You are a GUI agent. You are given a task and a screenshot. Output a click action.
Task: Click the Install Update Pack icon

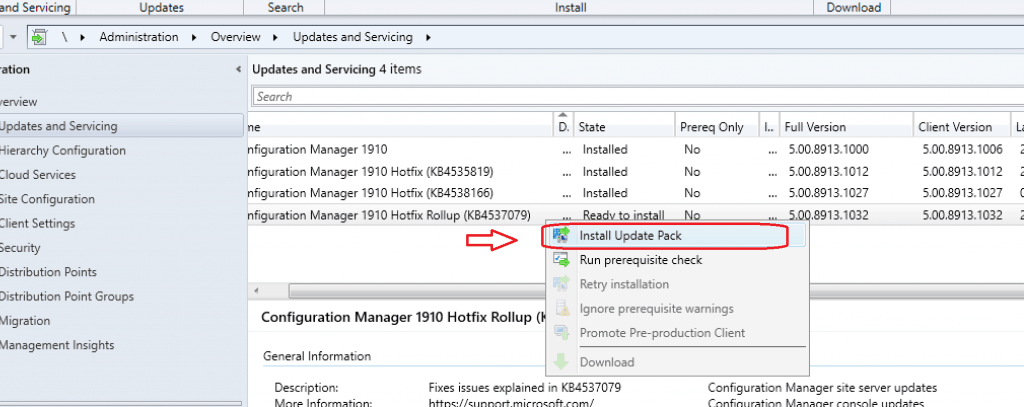(561, 236)
